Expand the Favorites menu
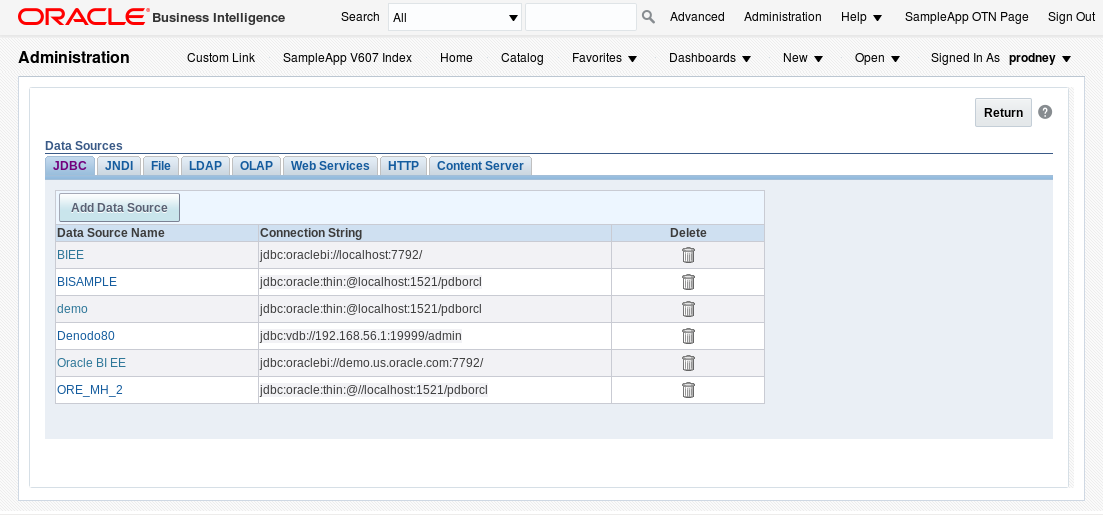 [604, 58]
